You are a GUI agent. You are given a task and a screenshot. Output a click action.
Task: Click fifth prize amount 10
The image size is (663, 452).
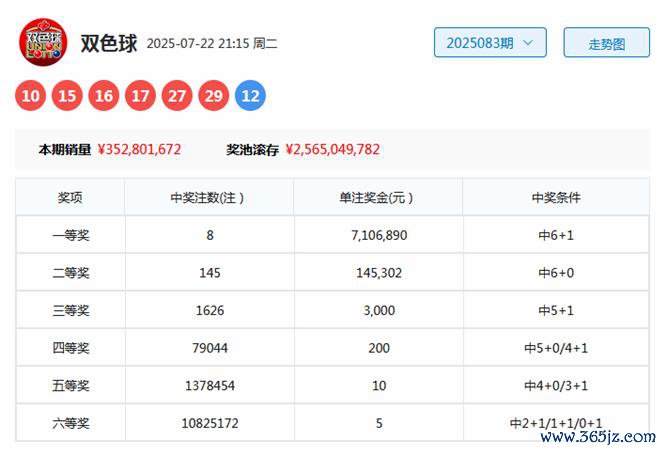[x=379, y=386]
